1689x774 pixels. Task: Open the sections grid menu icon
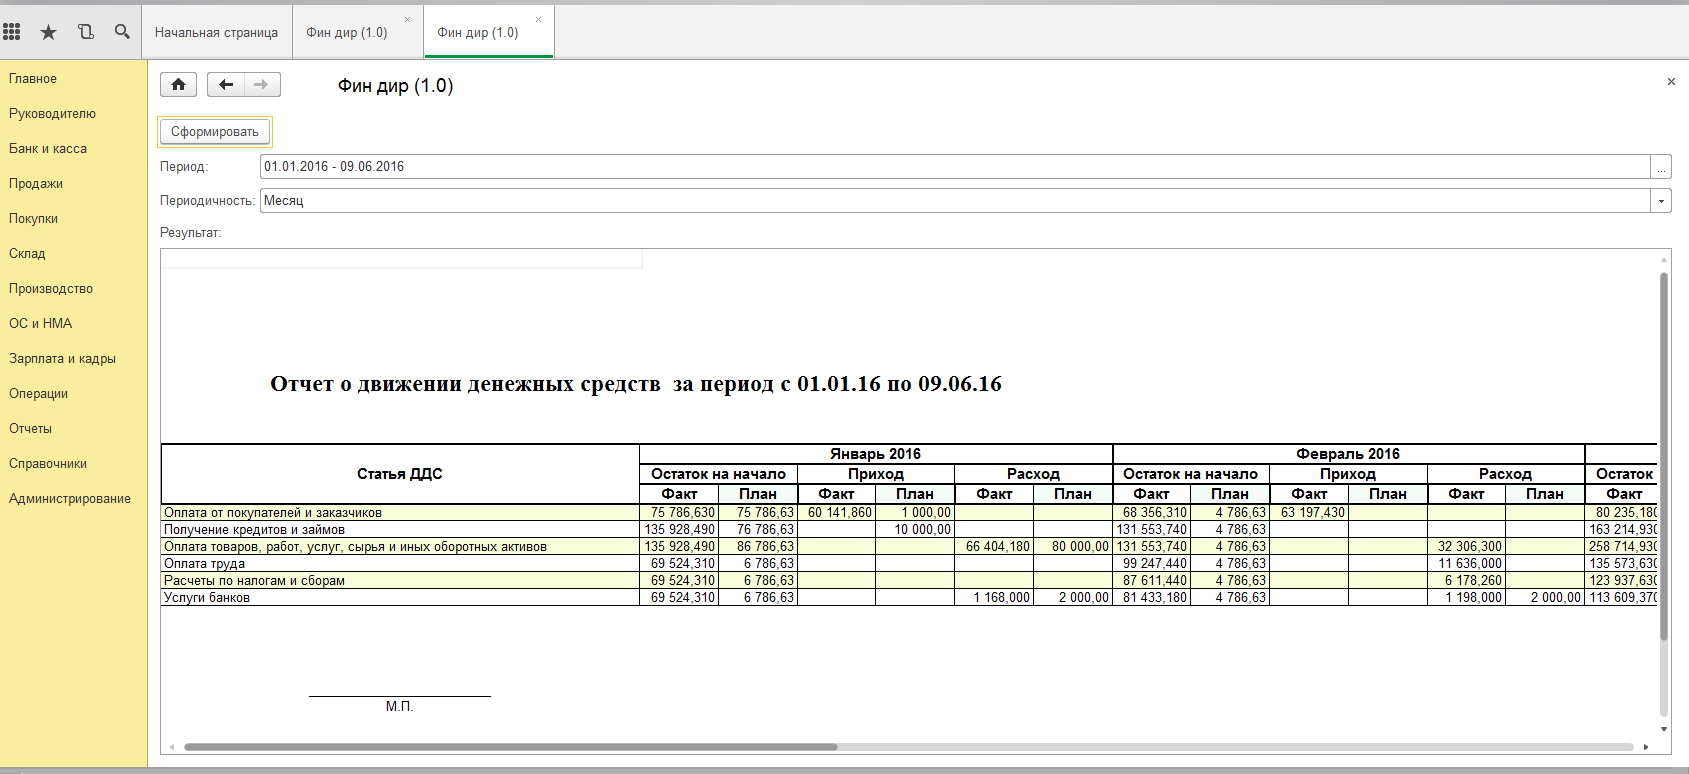tap(12, 32)
